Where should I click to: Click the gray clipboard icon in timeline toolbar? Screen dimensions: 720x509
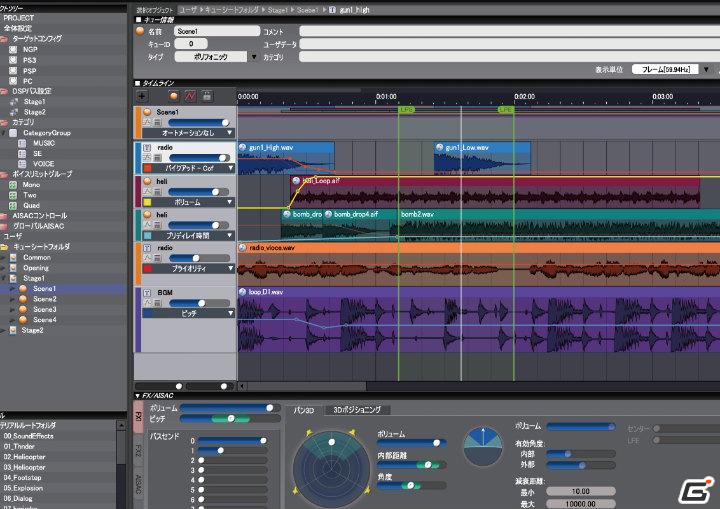coord(207,96)
